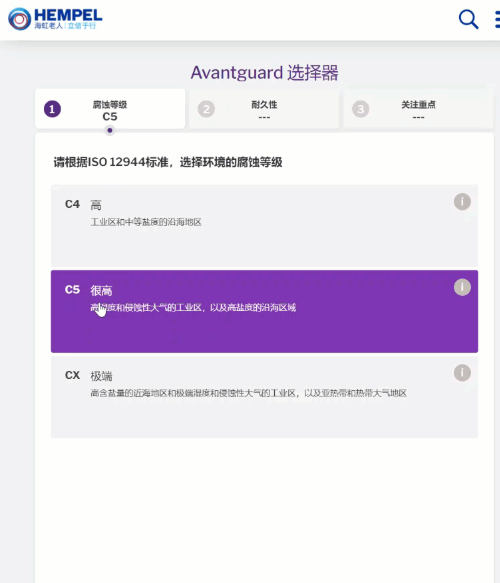Viewport: 500px width, 583px height.
Task: Show info for C5 corrosion category
Action: coord(462,287)
